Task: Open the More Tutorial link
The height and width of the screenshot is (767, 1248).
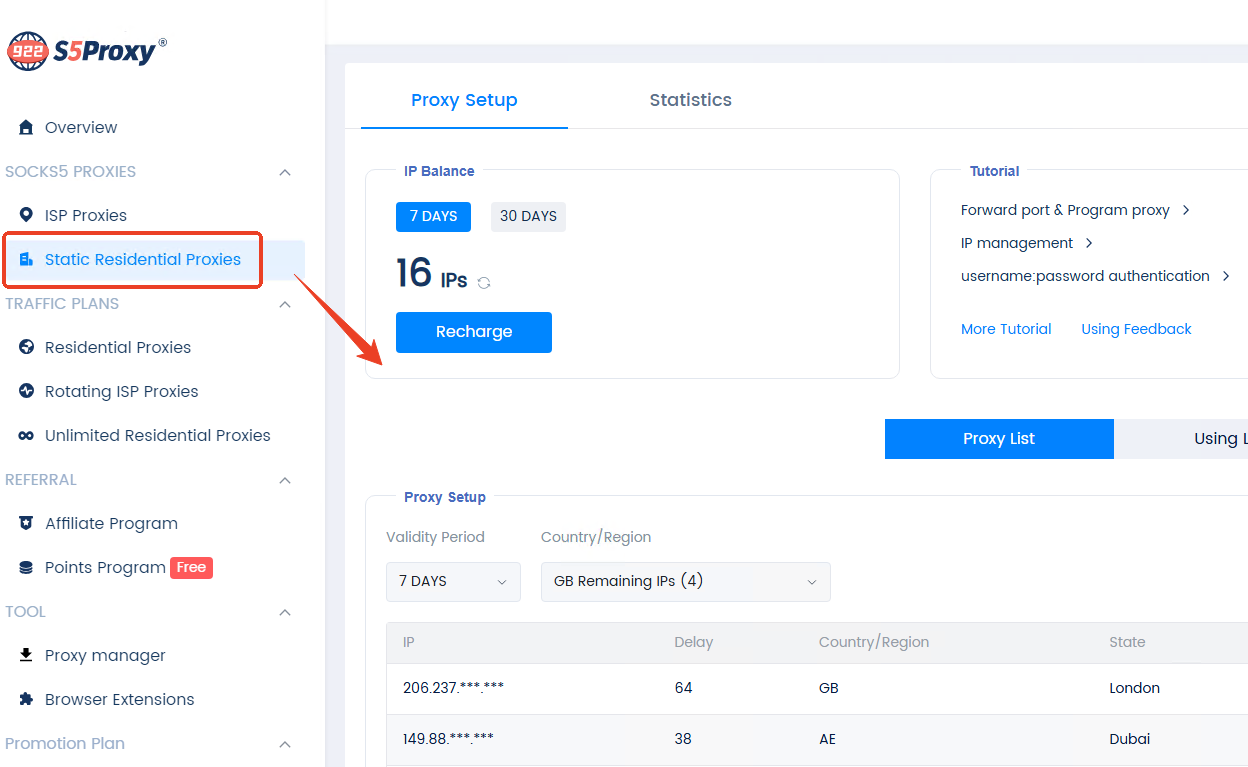Action: click(1006, 329)
